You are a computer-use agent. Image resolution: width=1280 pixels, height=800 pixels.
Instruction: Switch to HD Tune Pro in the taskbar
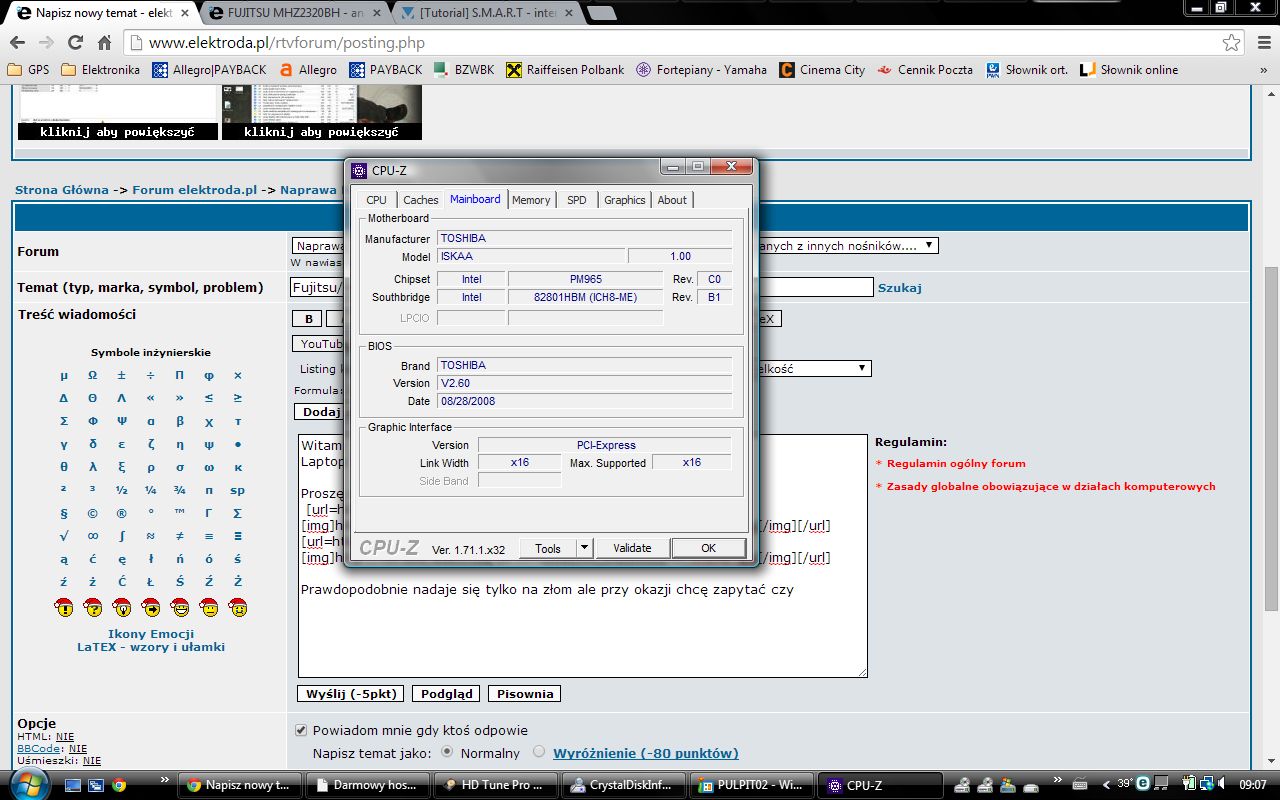pyautogui.click(x=493, y=785)
